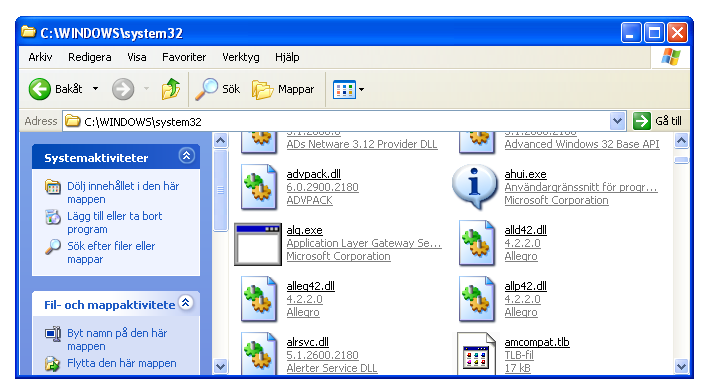Click in the address field showing C:\WINDOWS\system32
The width and height of the screenshot is (709, 391).
click(336, 121)
